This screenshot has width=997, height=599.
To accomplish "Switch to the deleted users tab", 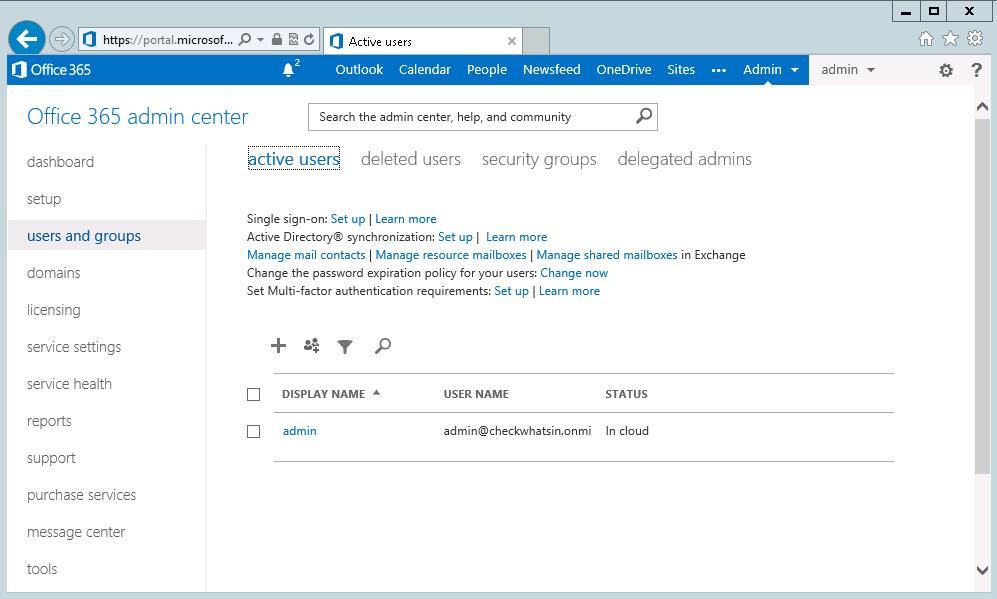I will [411, 159].
